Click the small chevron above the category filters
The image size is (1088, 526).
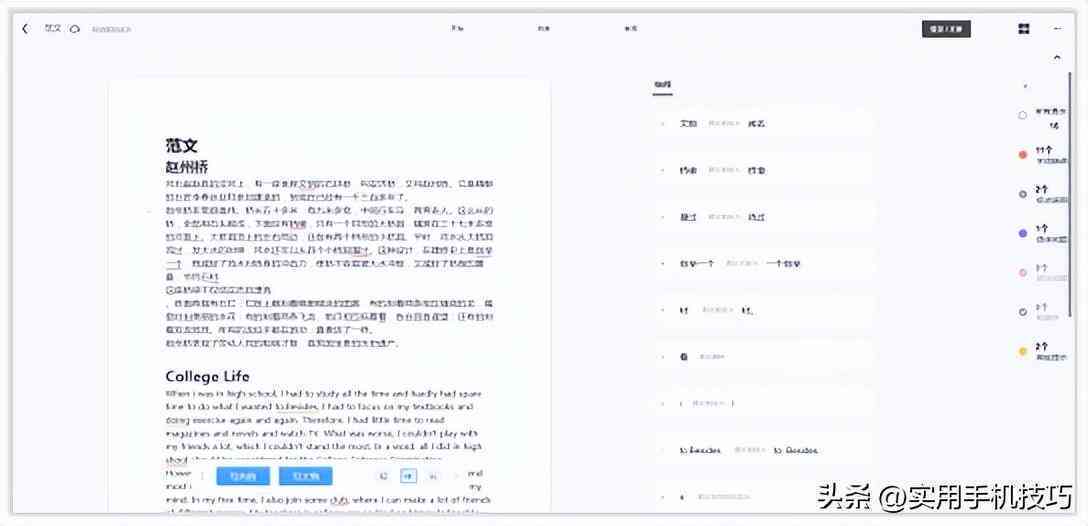(x=1026, y=87)
